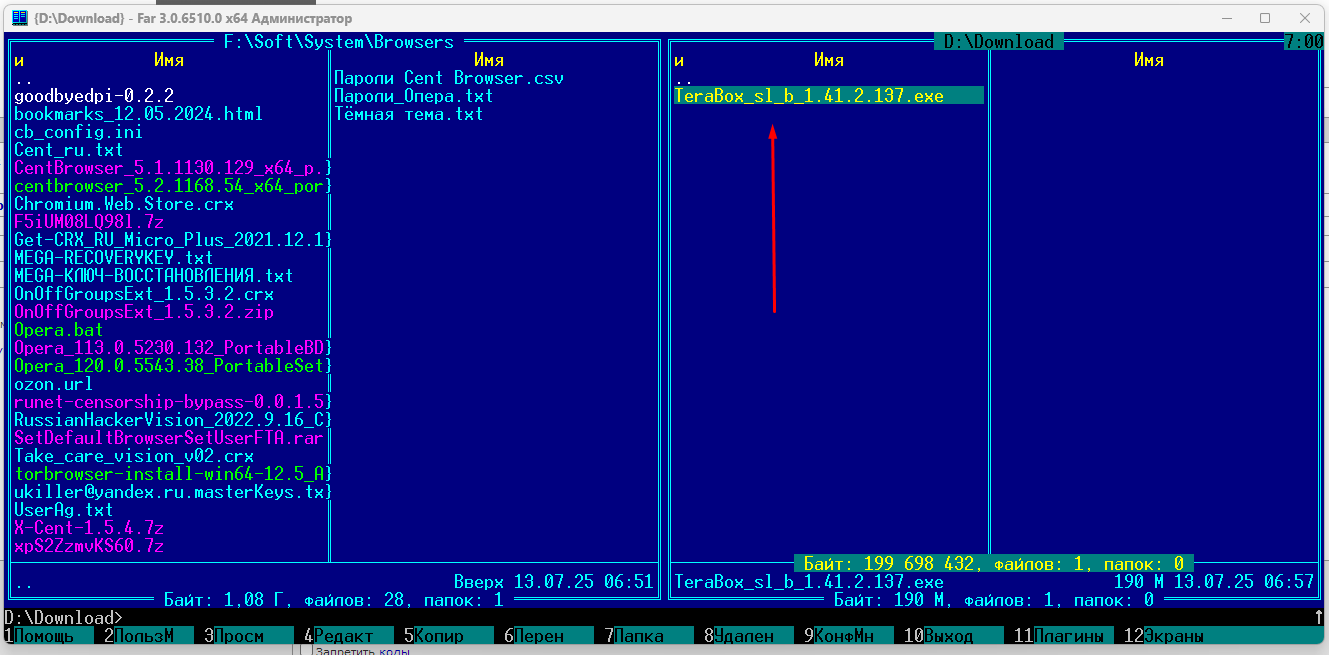The height and width of the screenshot is (655, 1329).
Task: Select SetDefaultBrowserSetUserFTA.rar archive
Action: [171, 438]
